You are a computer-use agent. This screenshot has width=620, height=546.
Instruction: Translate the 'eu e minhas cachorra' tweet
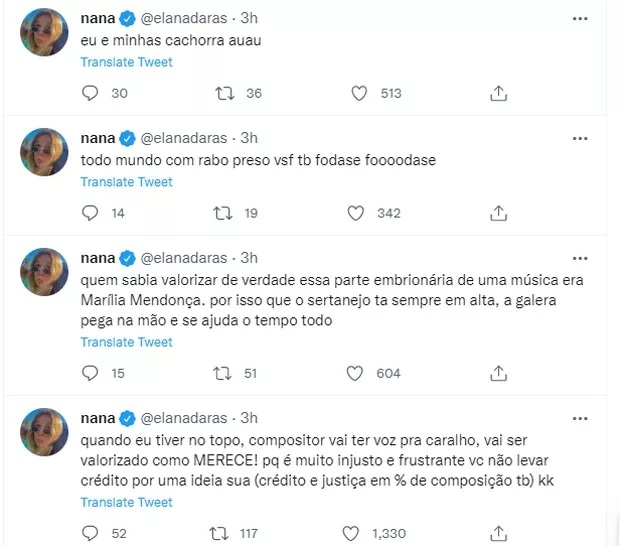[x=126, y=62]
